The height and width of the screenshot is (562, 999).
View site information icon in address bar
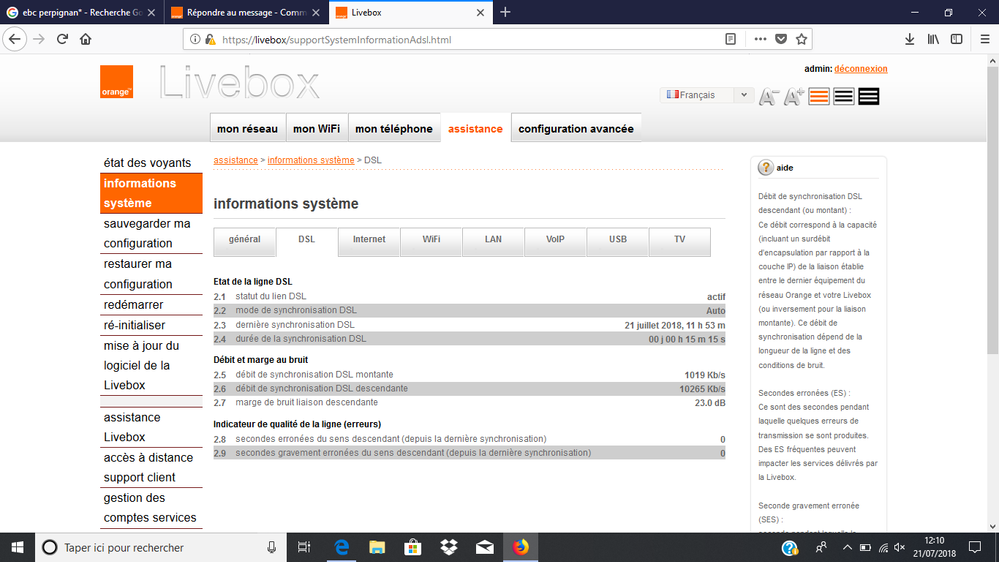point(195,40)
